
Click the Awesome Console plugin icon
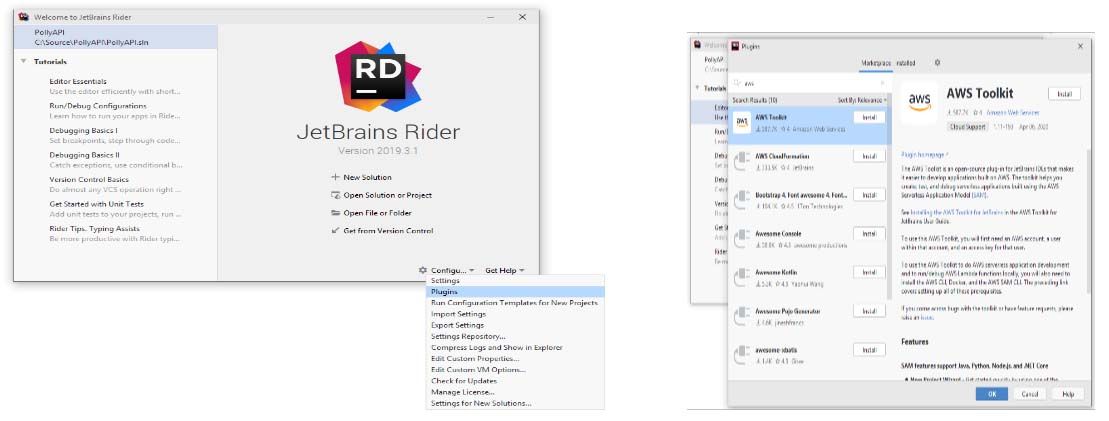[x=742, y=238]
